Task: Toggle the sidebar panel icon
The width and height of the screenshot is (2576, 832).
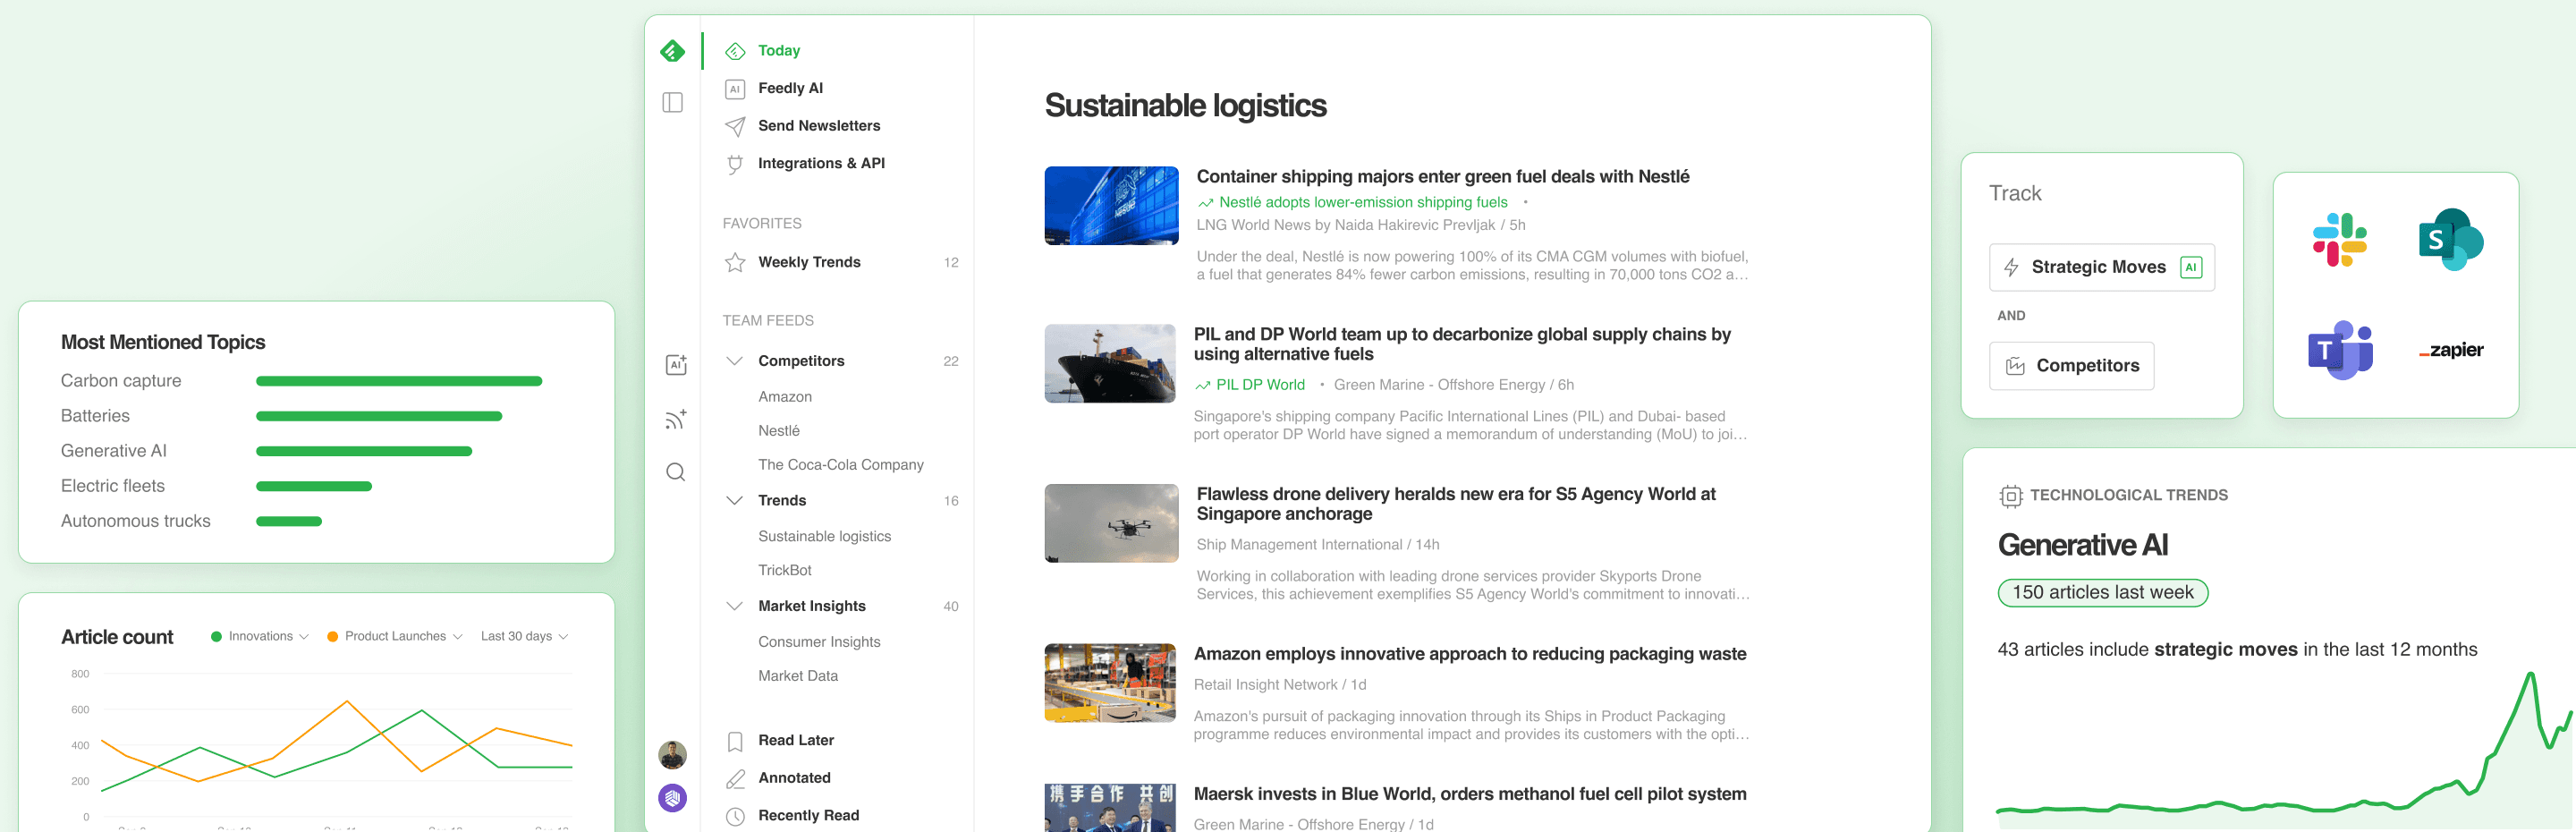Action: click(x=673, y=103)
